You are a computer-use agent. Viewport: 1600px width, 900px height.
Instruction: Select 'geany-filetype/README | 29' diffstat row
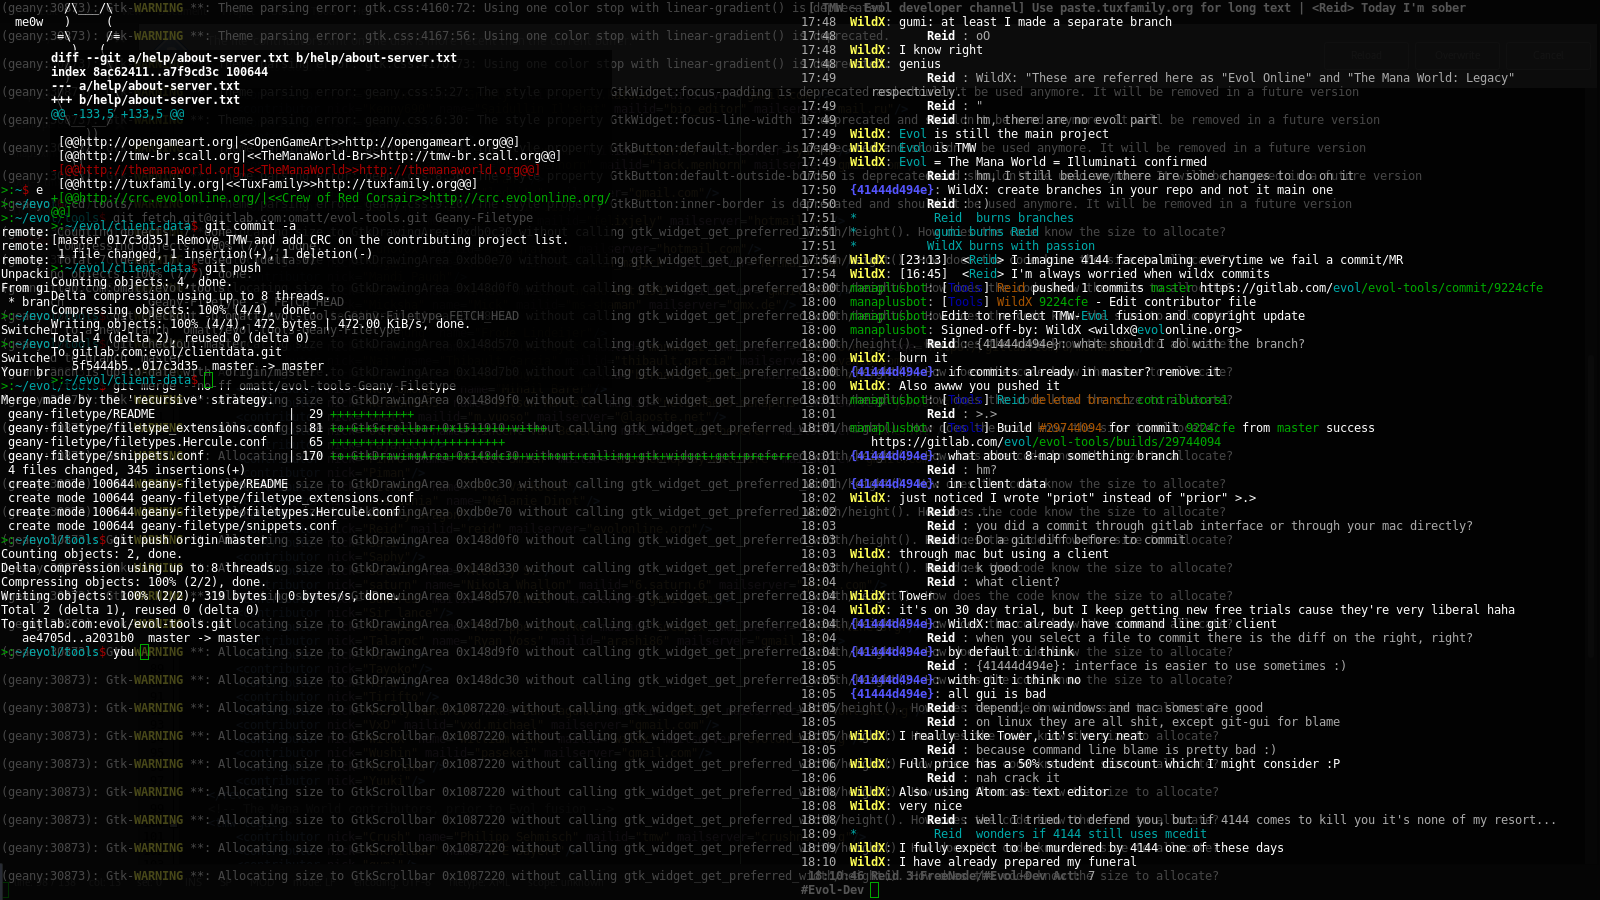click(211, 414)
